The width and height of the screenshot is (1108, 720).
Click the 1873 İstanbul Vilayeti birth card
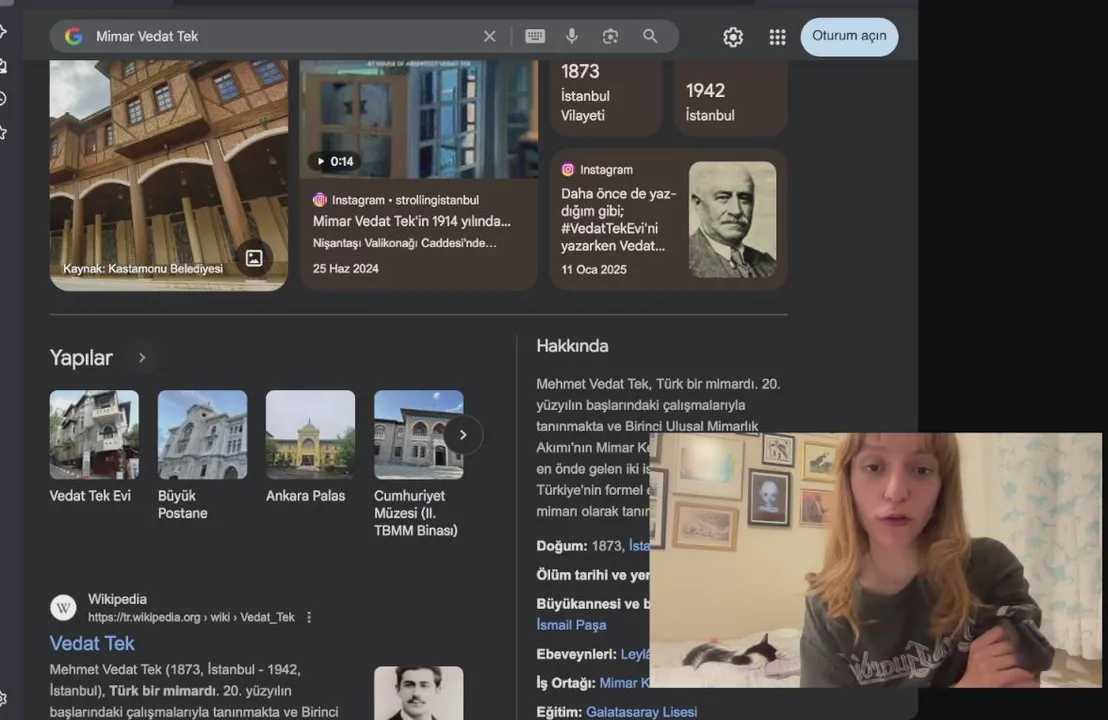coord(606,96)
